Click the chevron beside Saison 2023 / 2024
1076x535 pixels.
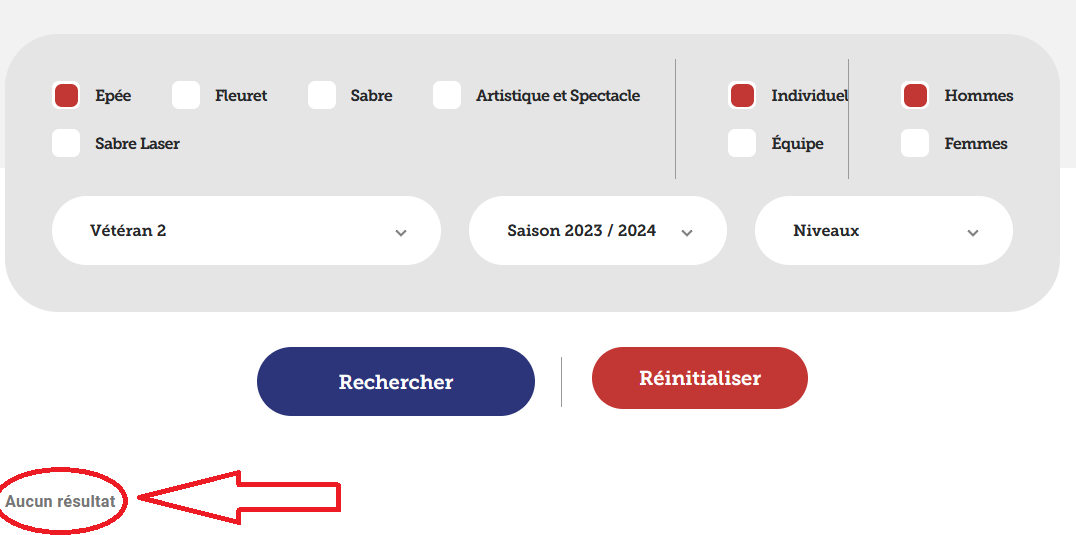687,233
